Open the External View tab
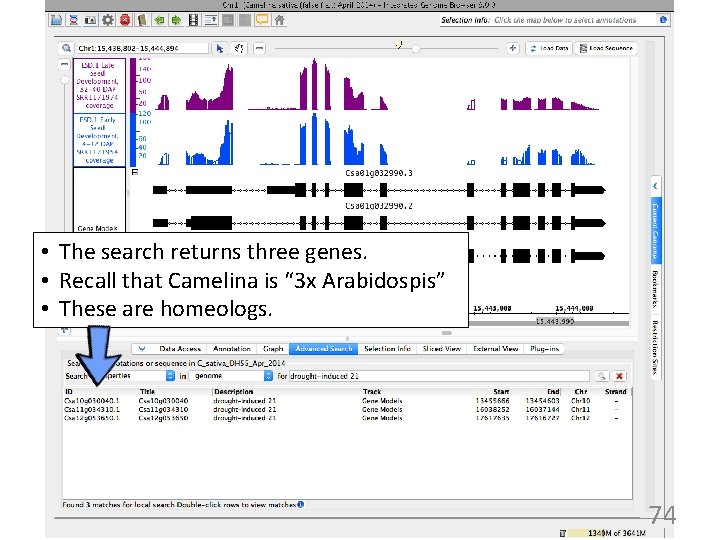The height and width of the screenshot is (540, 720). point(495,349)
